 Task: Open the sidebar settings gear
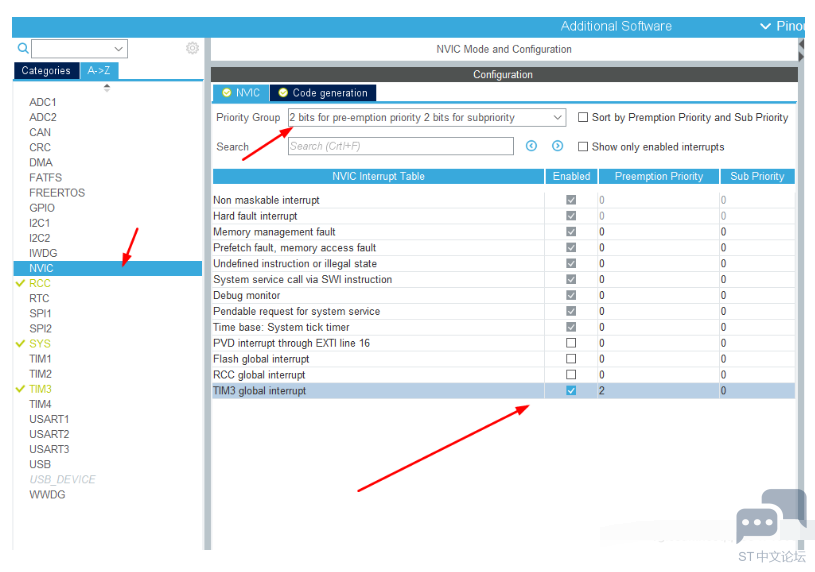tap(192, 48)
